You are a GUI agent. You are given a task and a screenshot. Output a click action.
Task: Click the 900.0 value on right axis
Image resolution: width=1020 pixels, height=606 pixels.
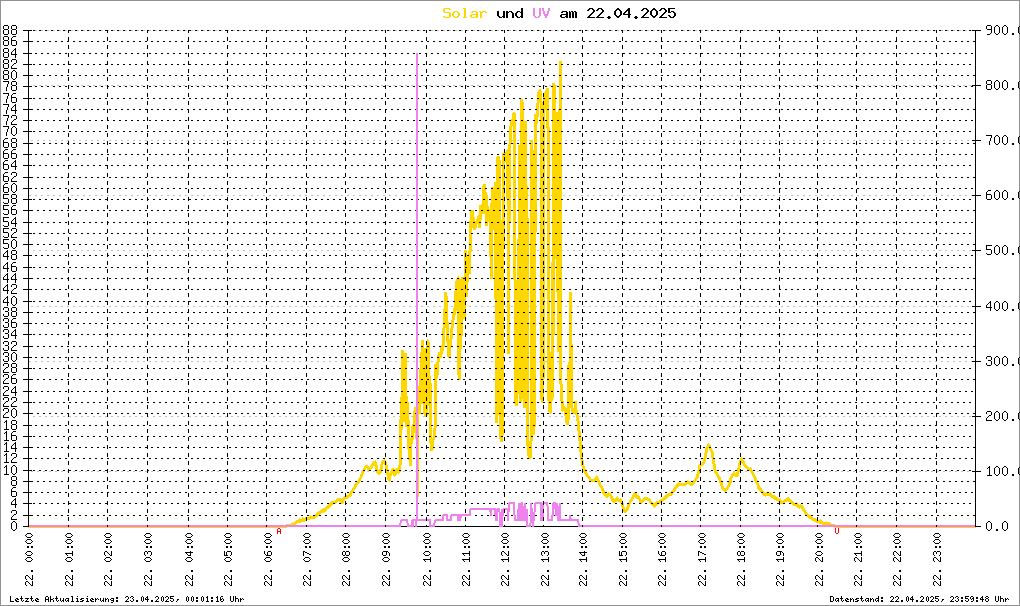click(999, 31)
